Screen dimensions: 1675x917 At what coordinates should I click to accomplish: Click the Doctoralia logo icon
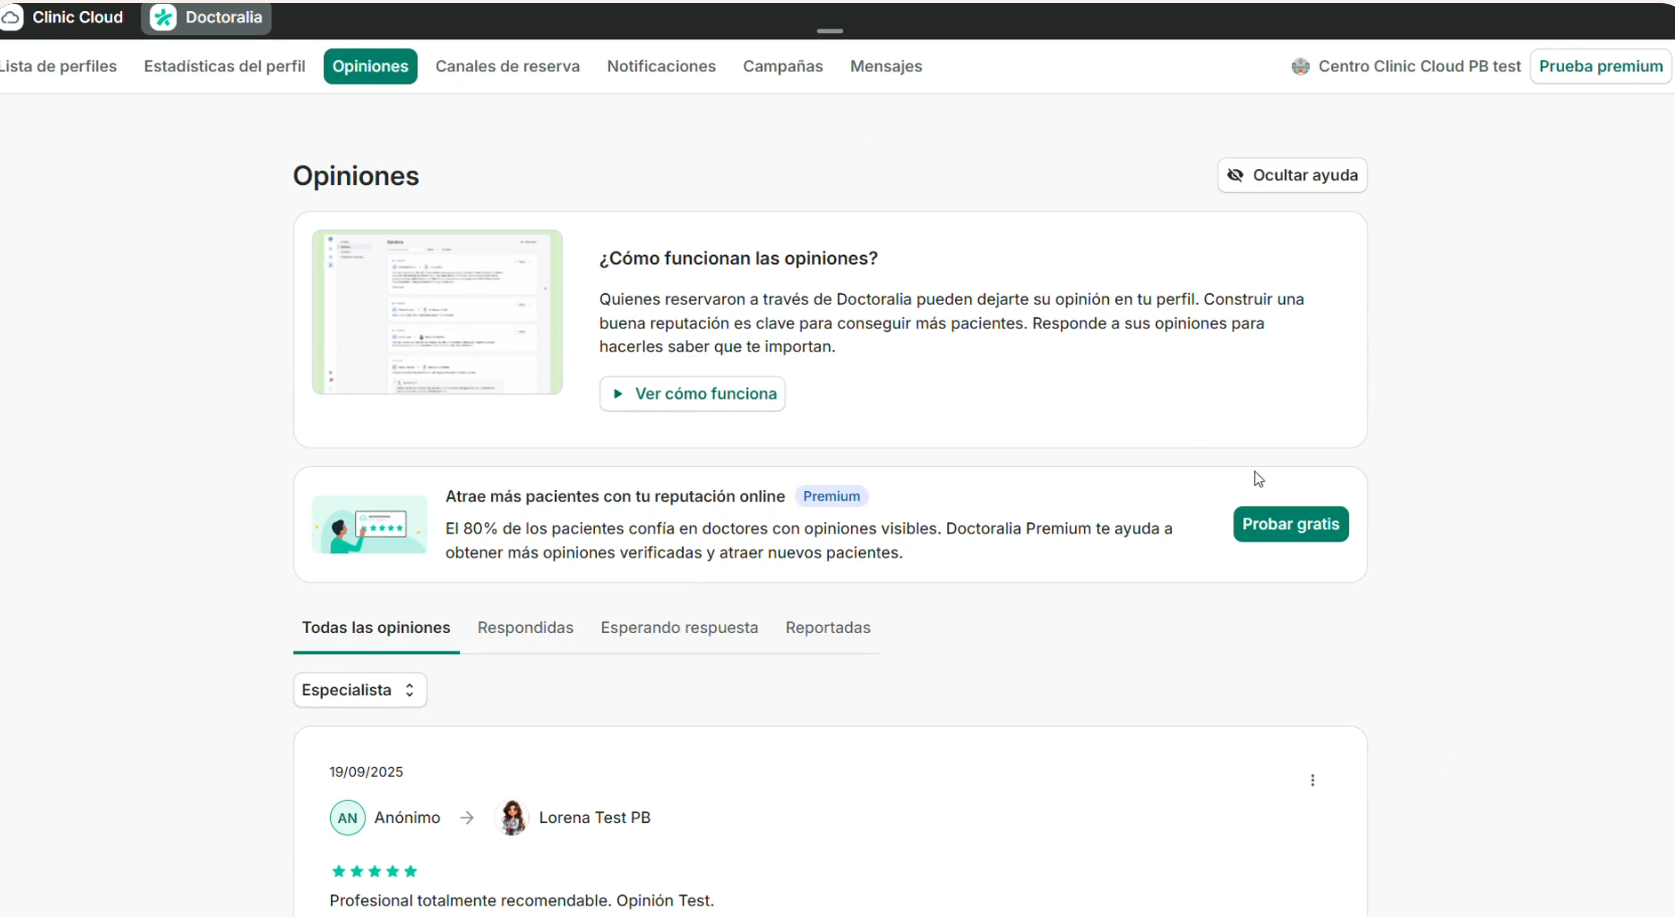pyautogui.click(x=163, y=18)
